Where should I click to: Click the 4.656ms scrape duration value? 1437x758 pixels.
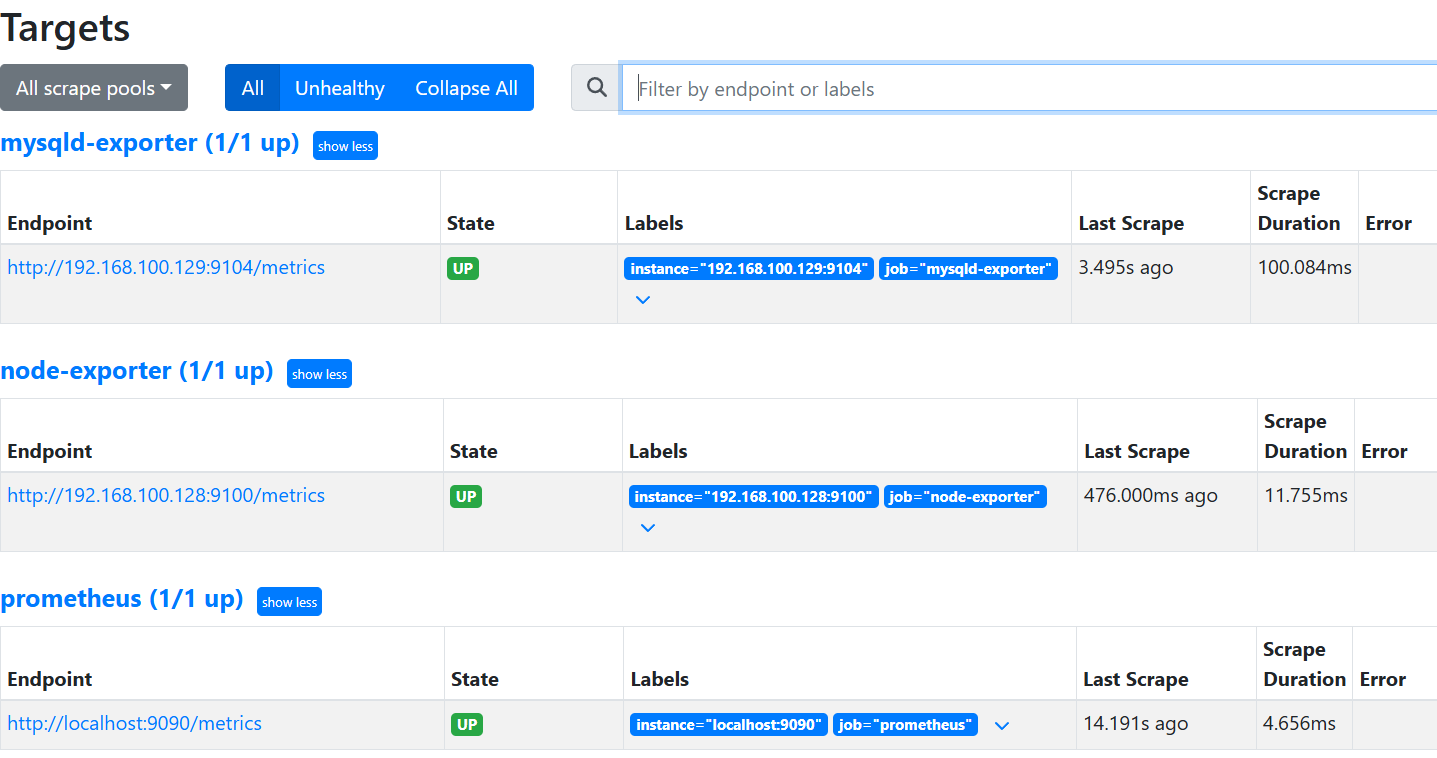[1299, 723]
